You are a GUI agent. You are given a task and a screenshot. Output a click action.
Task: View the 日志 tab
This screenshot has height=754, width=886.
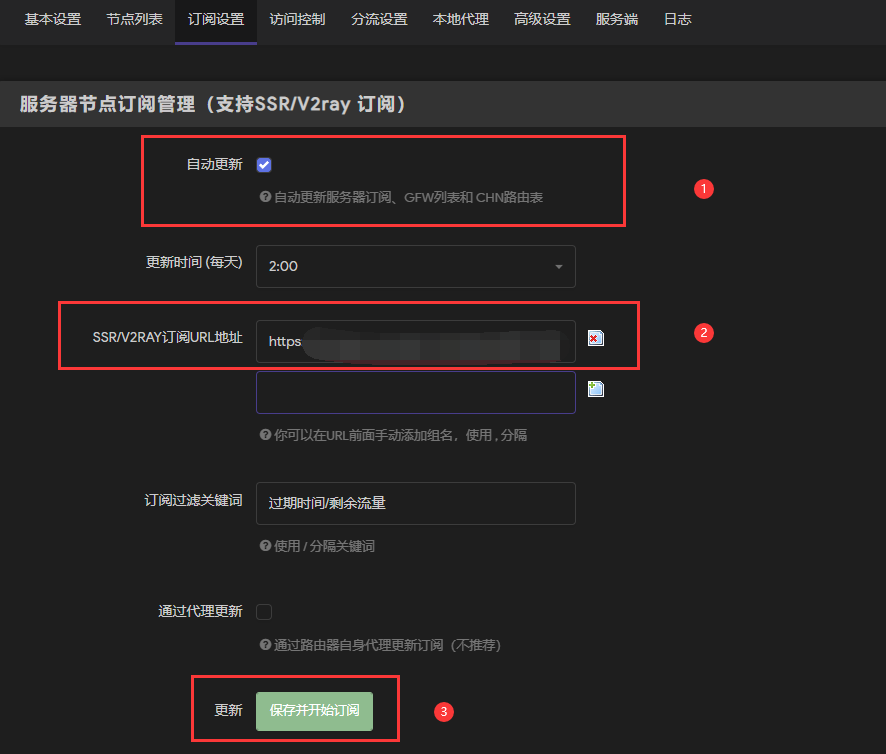[677, 19]
